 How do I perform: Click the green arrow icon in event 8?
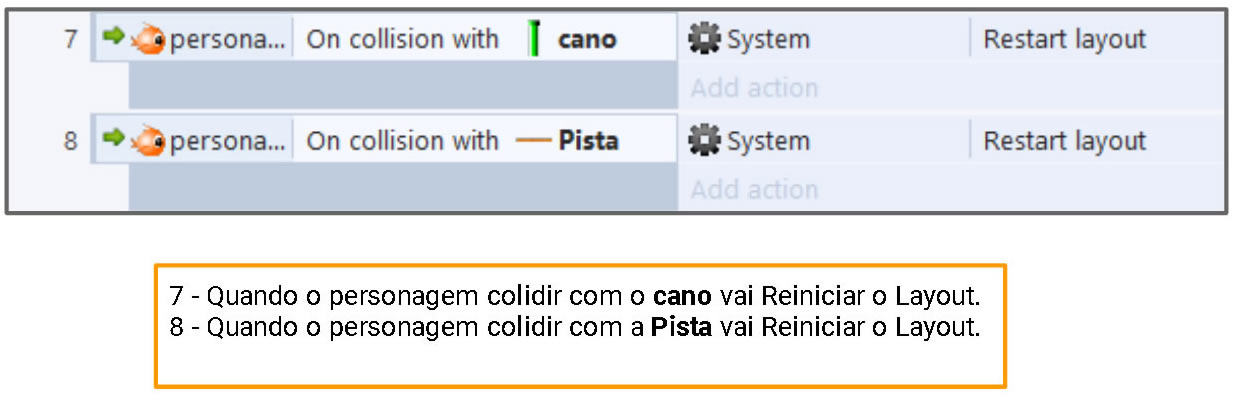113,138
